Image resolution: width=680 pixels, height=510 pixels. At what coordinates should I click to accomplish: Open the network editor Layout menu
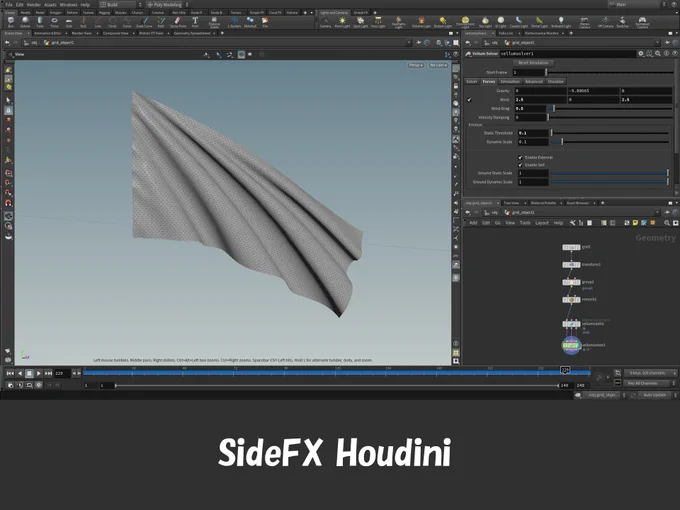point(542,223)
